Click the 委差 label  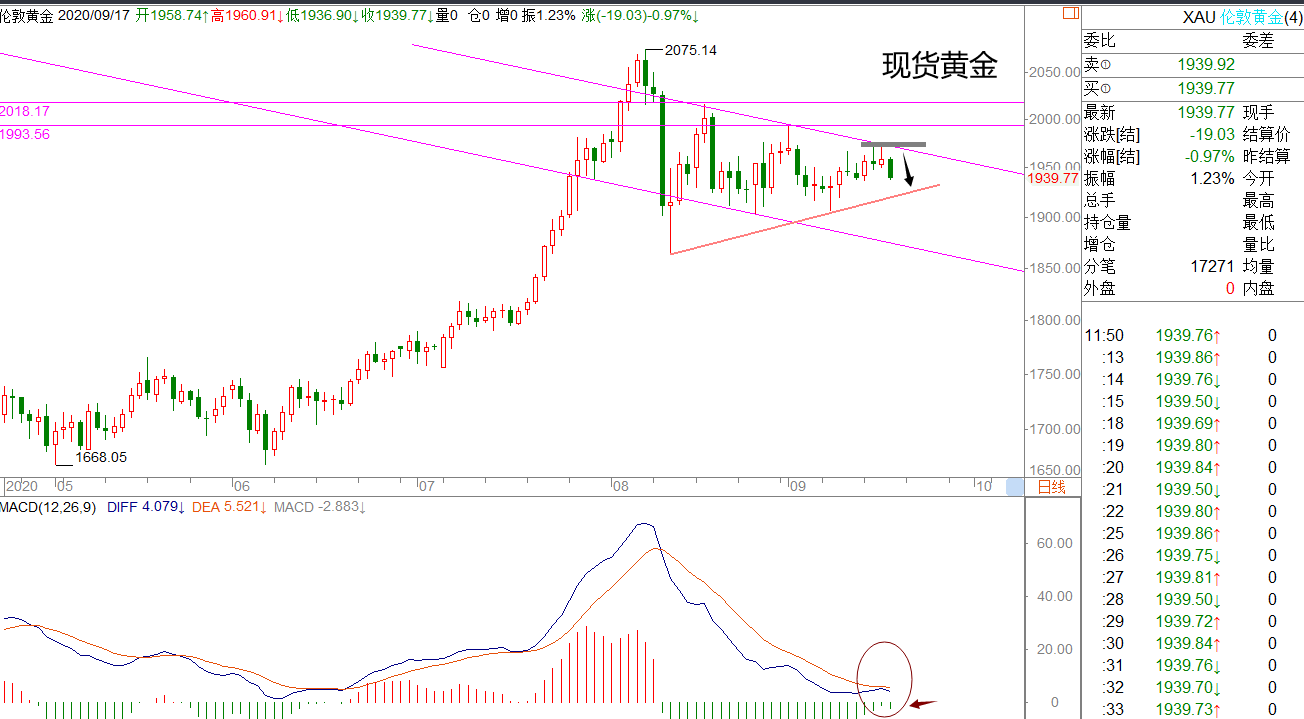pyautogui.click(x=1258, y=42)
